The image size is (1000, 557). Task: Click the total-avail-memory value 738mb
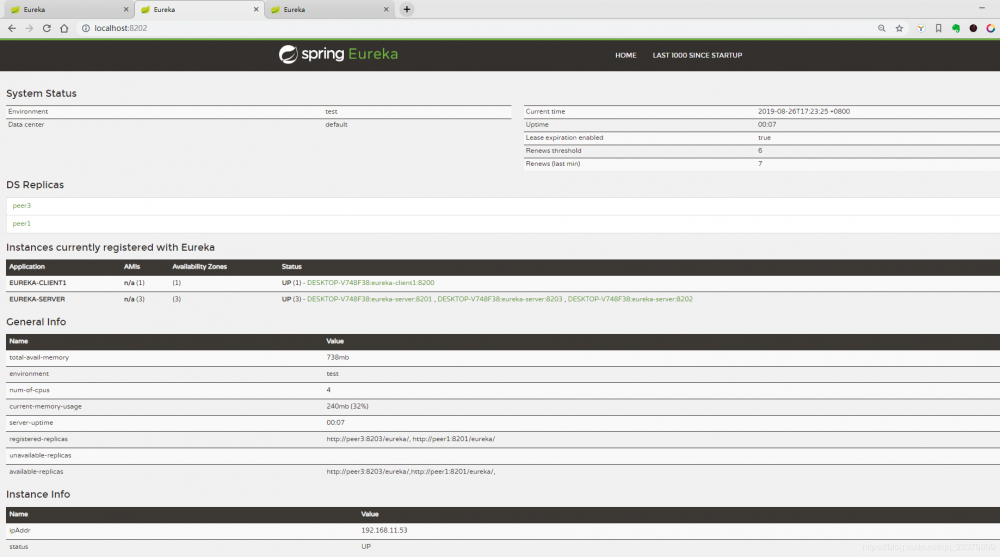[x=337, y=357]
